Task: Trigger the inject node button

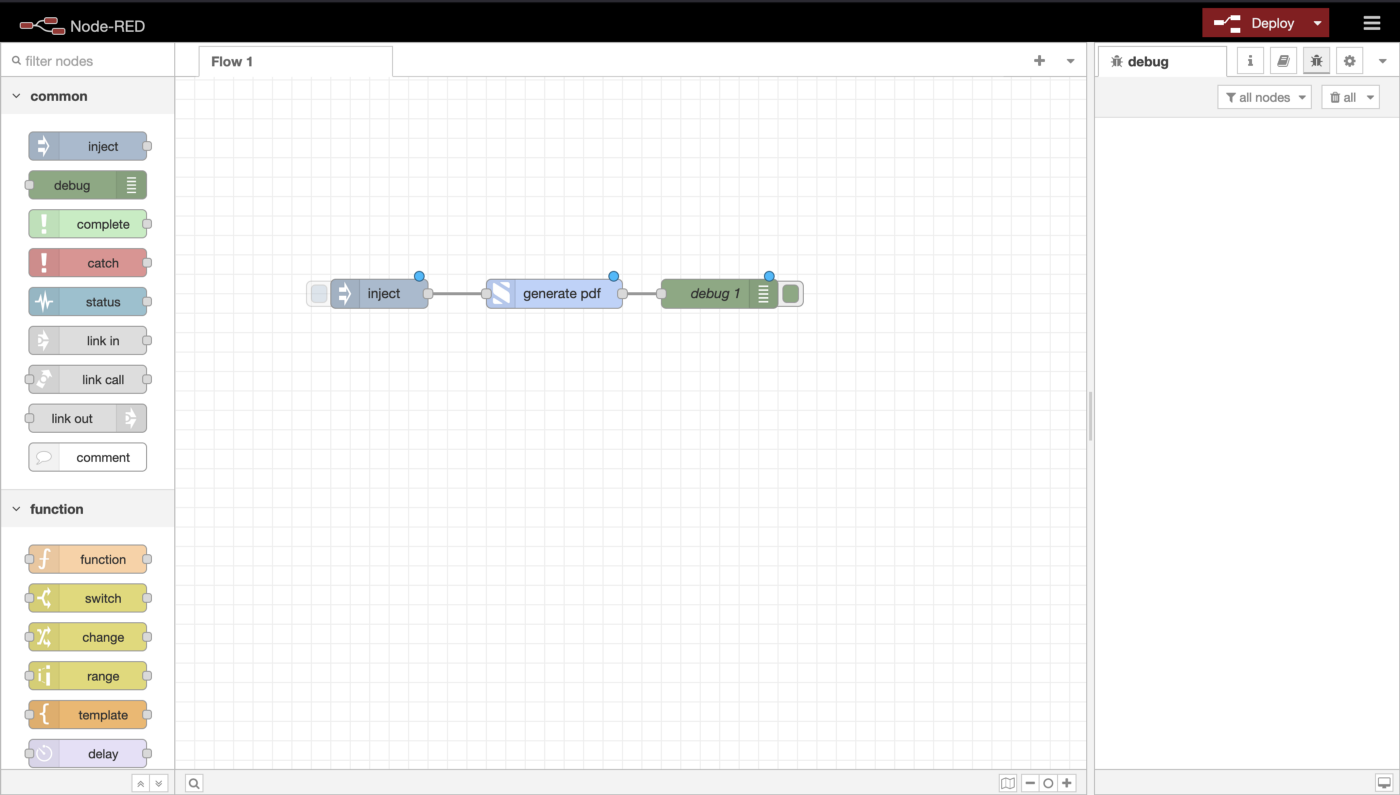Action: [318, 294]
